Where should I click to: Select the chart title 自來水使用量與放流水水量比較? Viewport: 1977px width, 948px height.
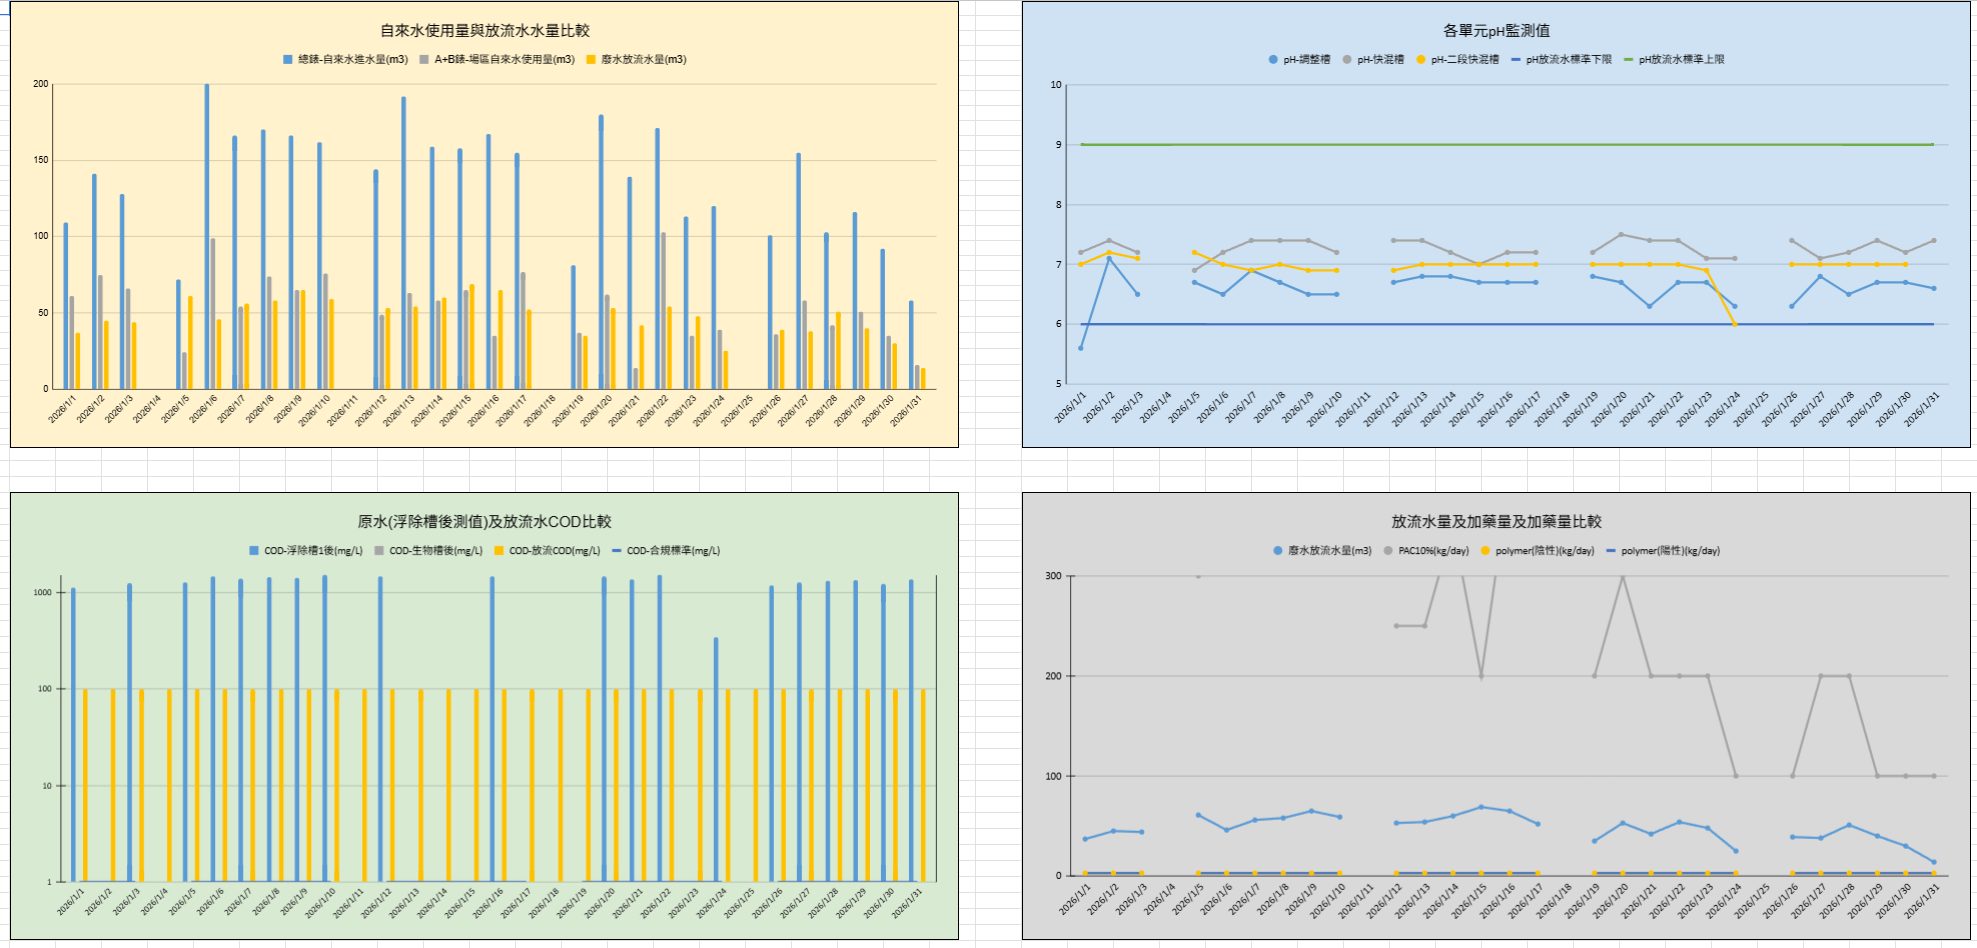click(484, 31)
